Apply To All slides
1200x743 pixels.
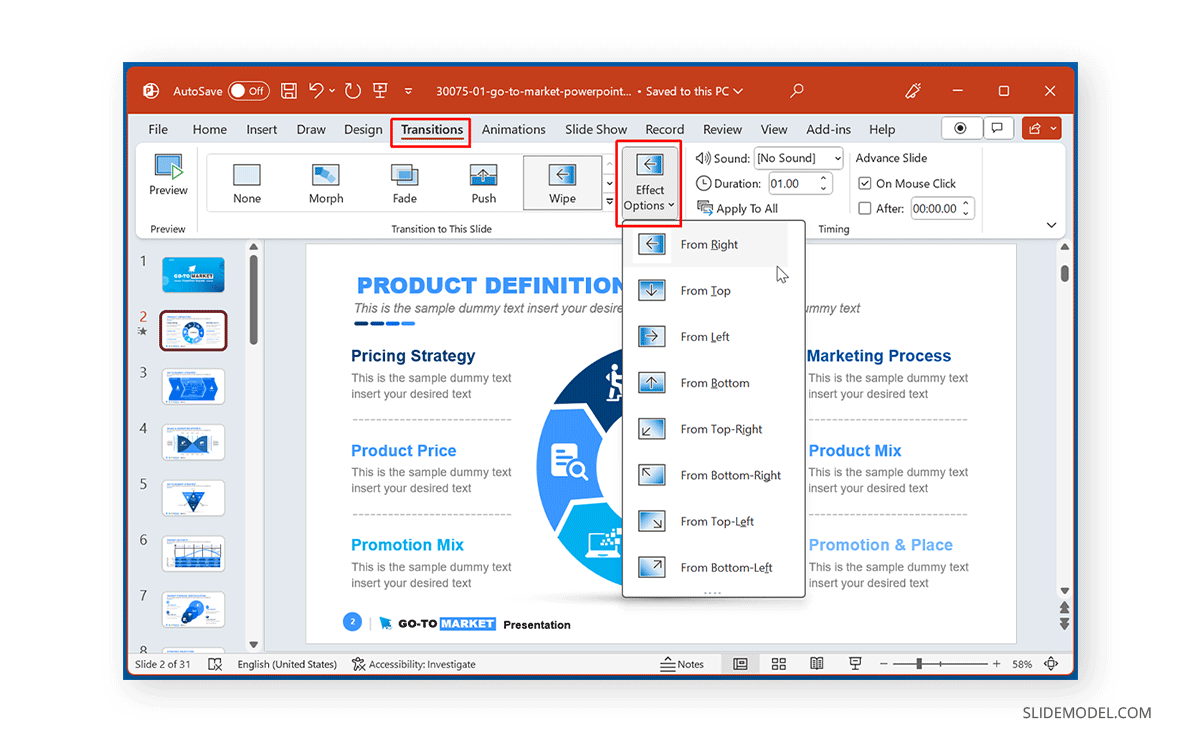click(738, 208)
